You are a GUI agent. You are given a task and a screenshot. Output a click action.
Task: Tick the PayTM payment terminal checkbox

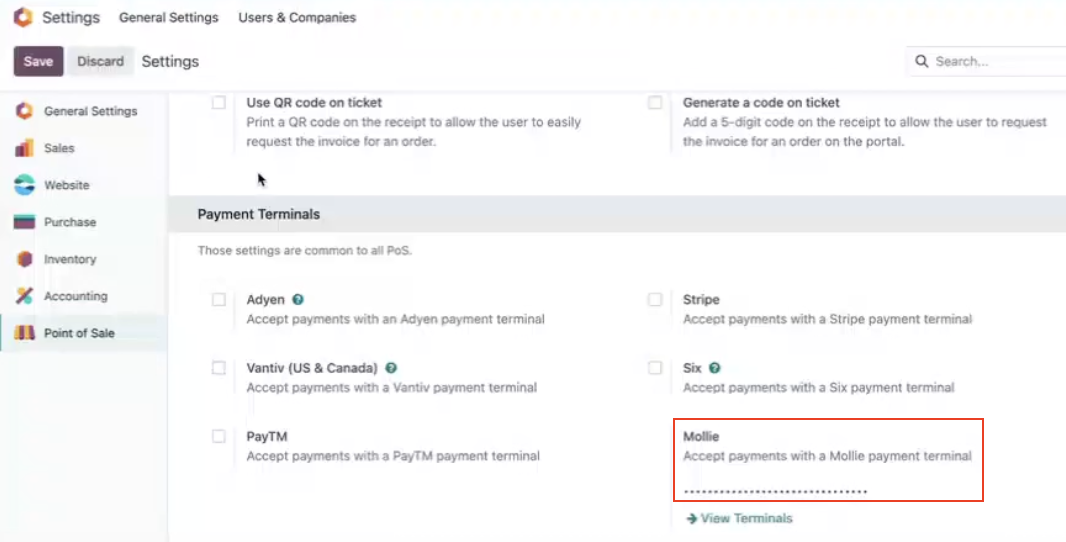(218, 436)
